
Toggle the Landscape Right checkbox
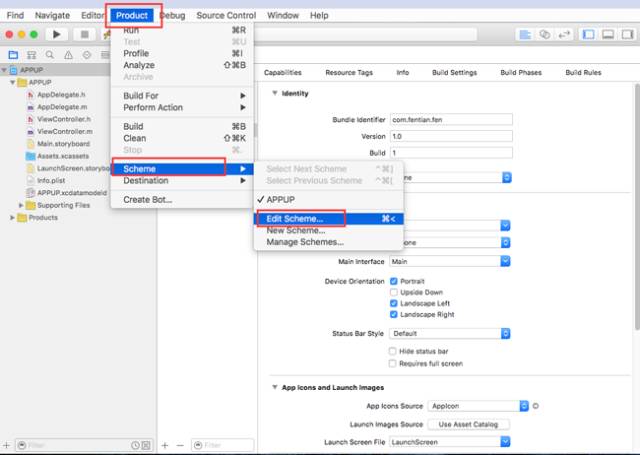[393, 314]
